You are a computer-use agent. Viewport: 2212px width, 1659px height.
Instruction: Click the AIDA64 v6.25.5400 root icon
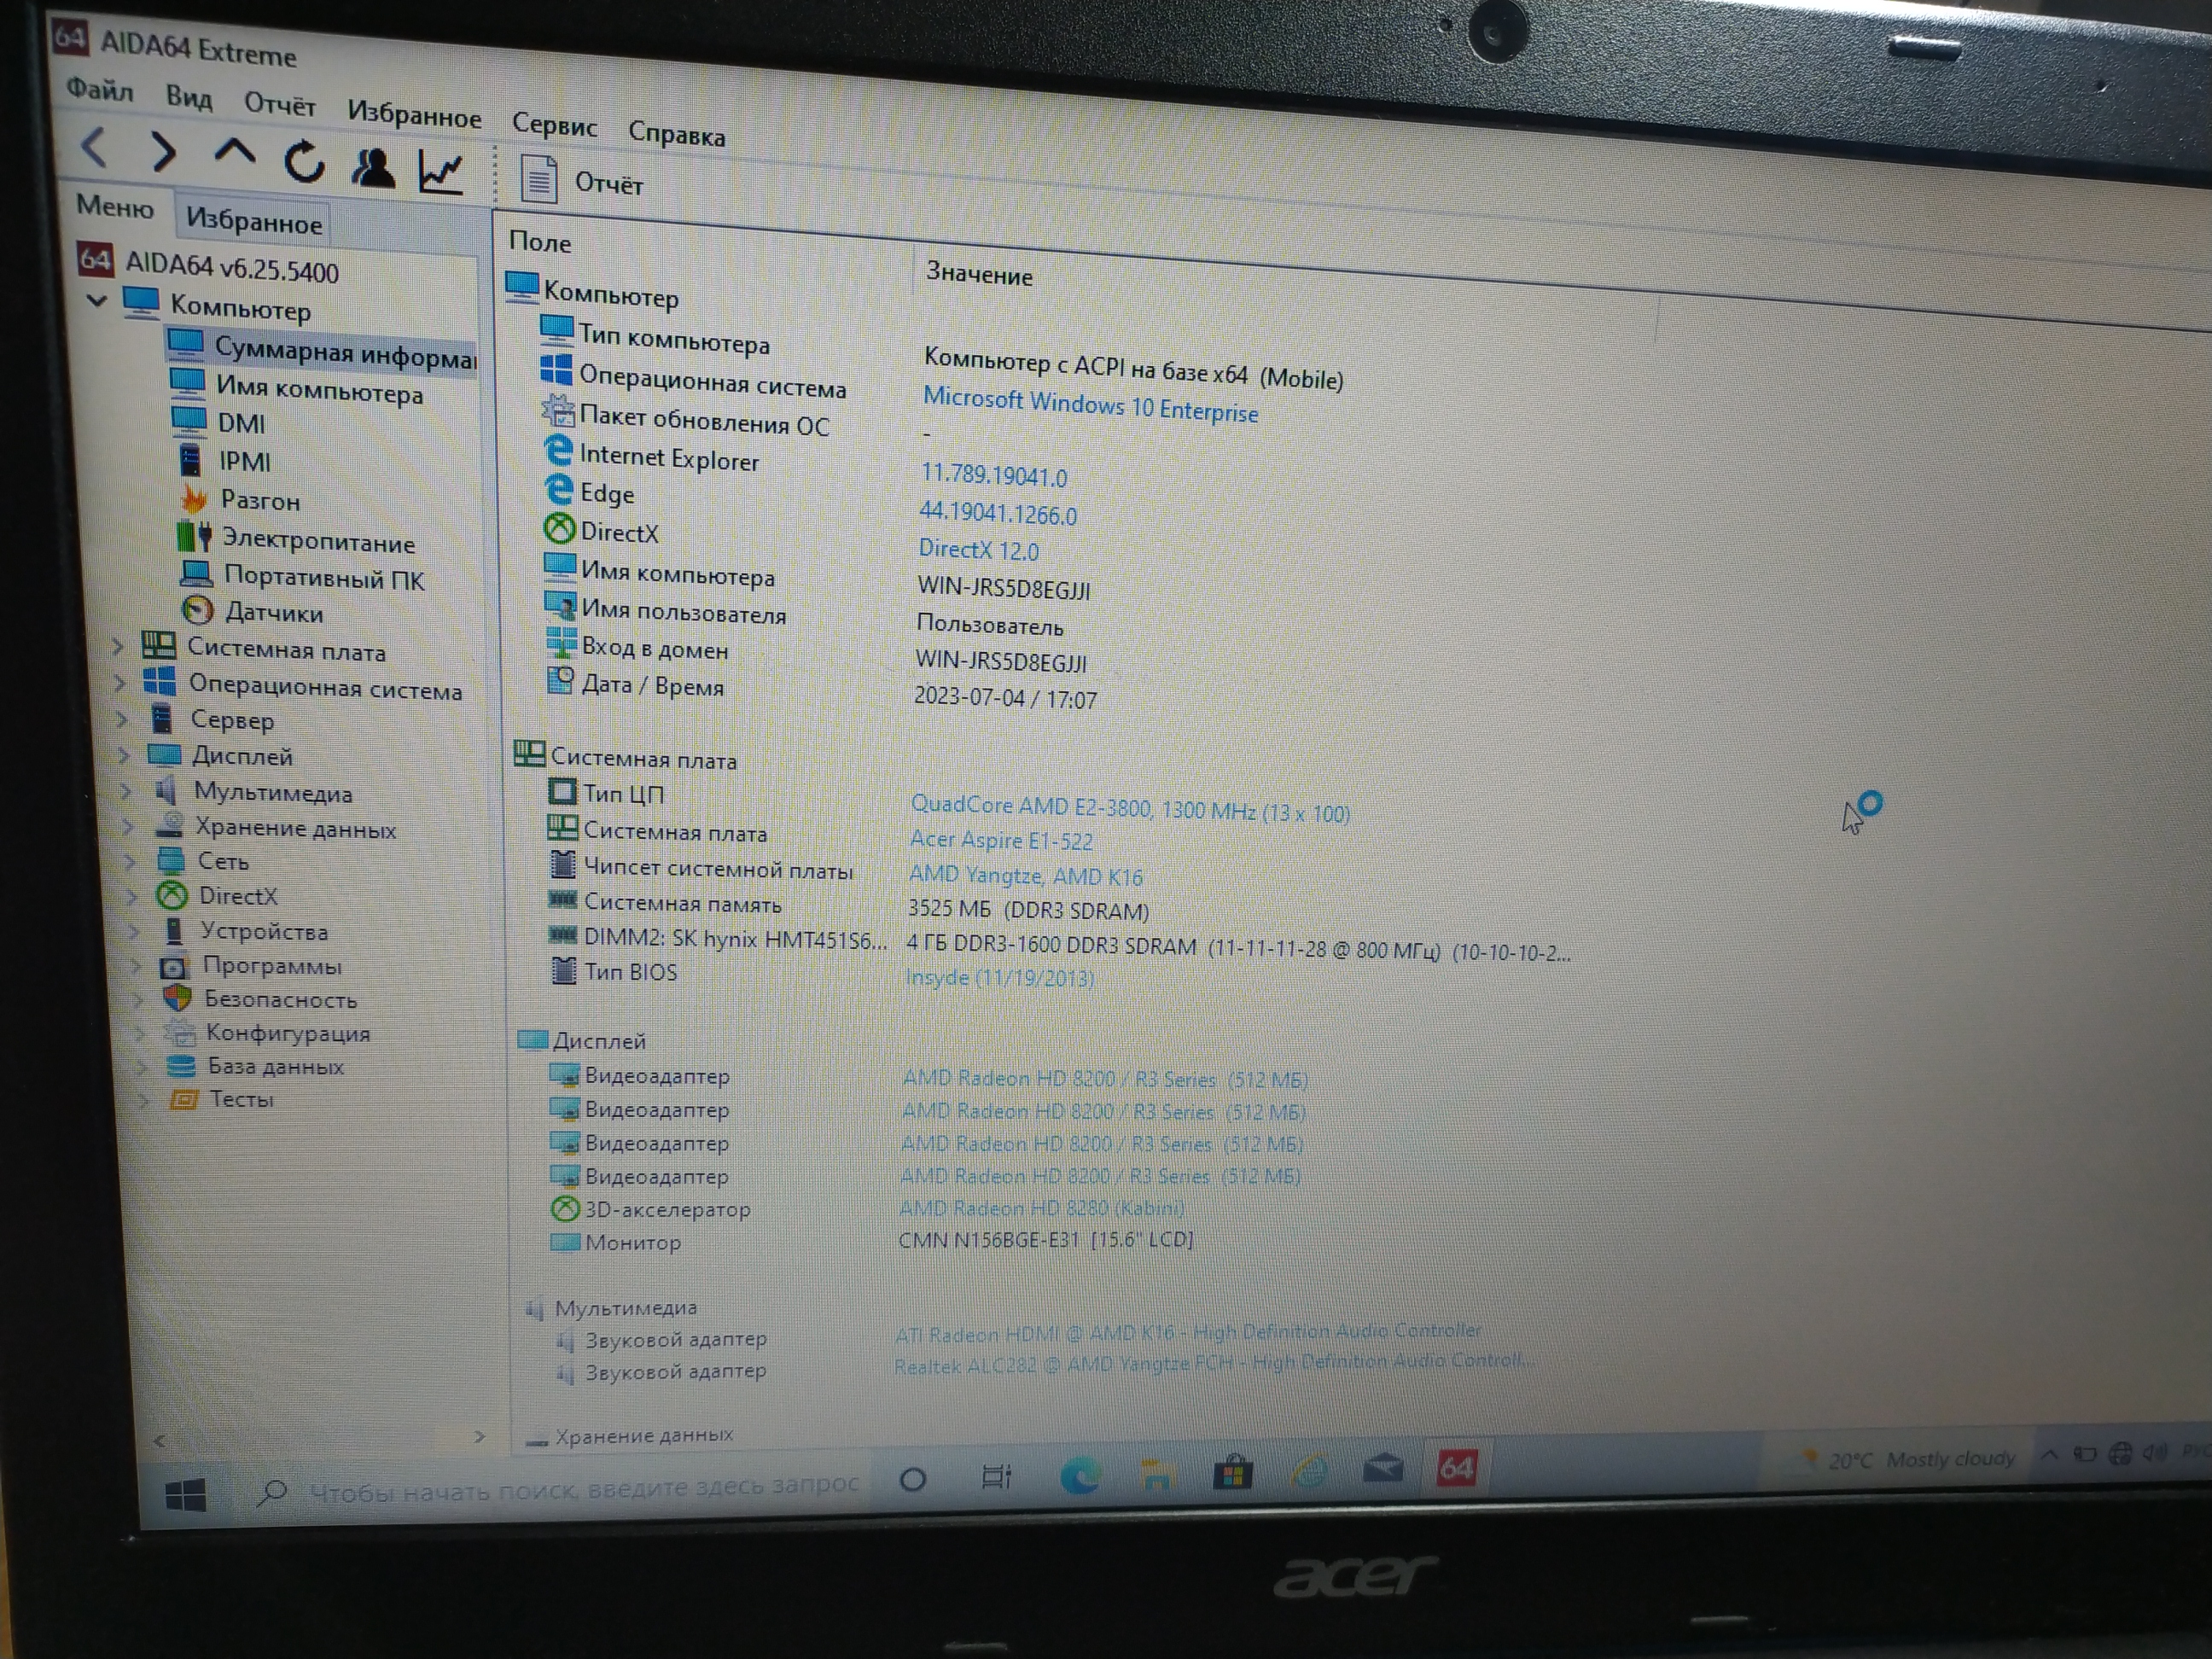click(95, 259)
